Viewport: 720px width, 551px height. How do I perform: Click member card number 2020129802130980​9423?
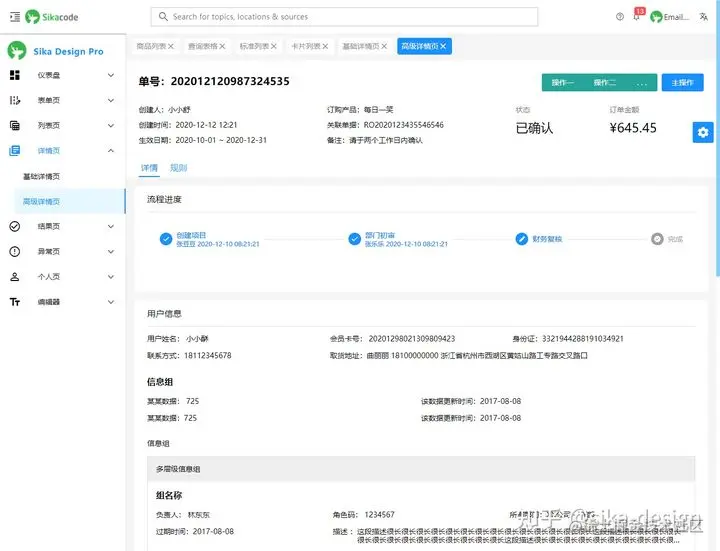point(412,339)
